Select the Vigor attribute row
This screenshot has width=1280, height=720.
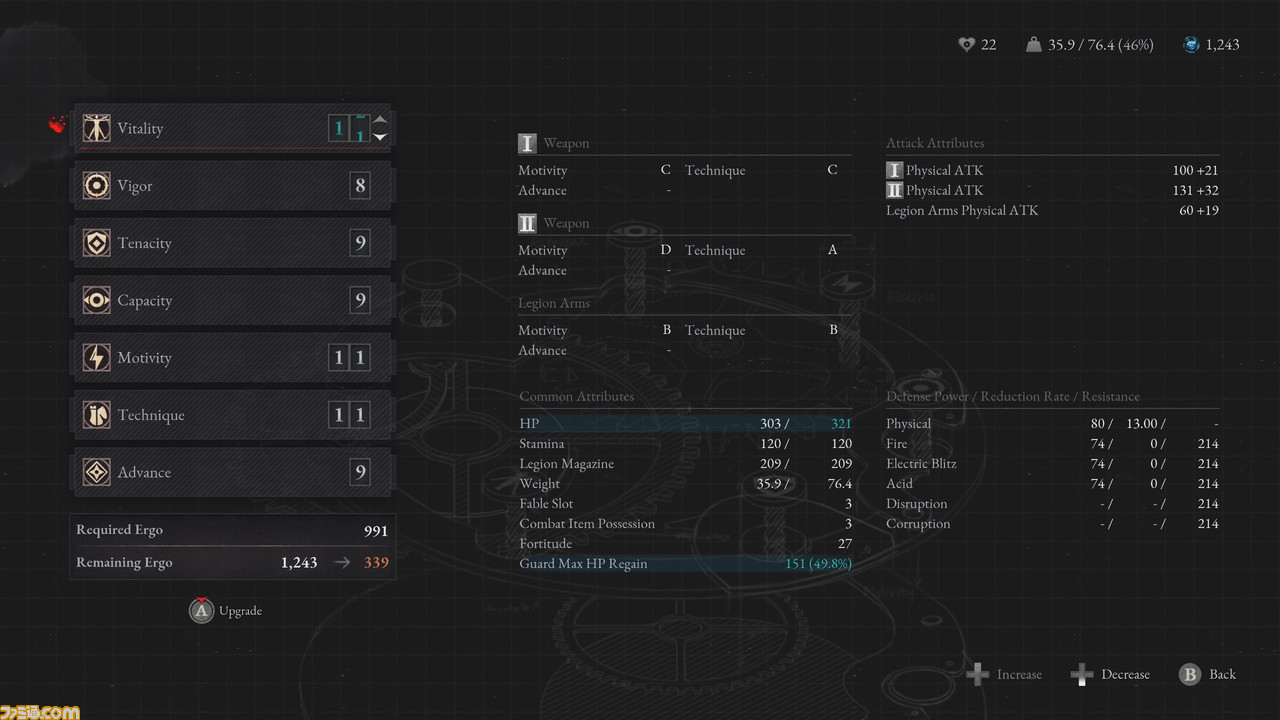coord(232,186)
